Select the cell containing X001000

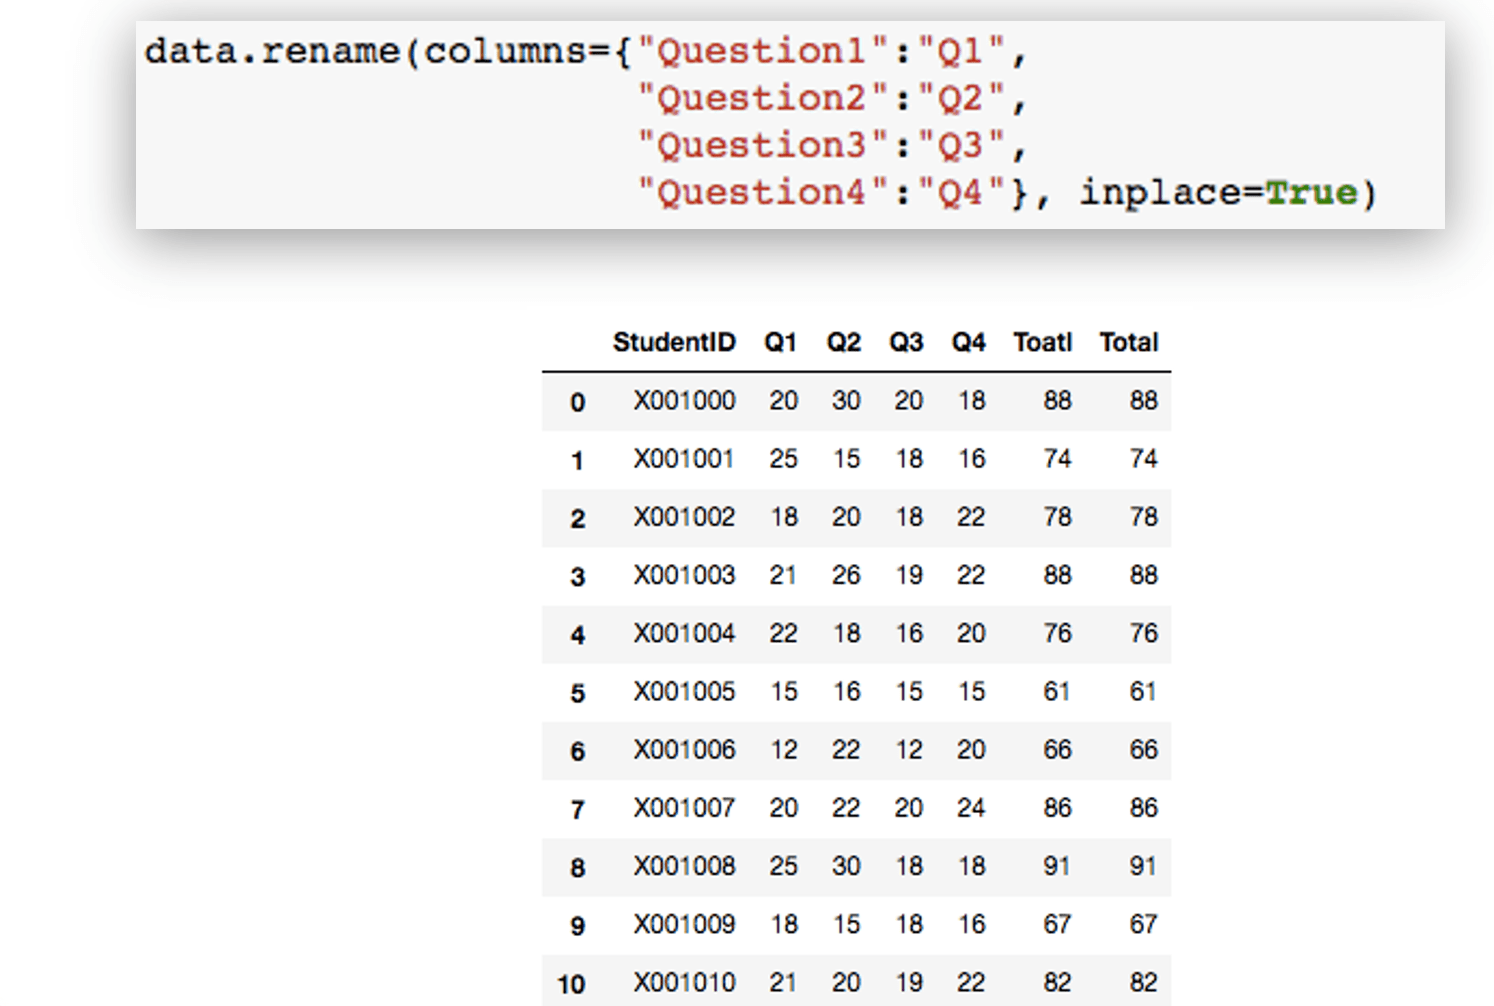pyautogui.click(x=684, y=401)
